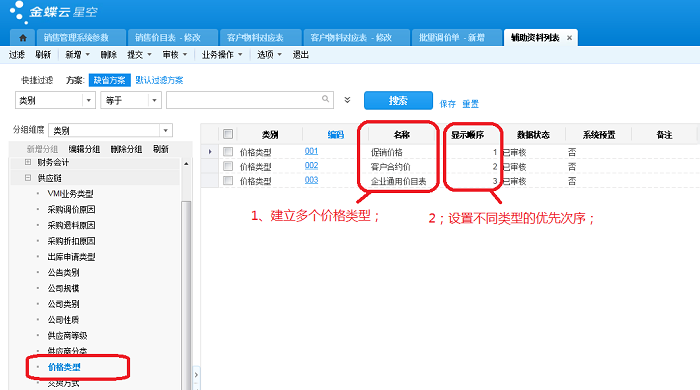Viewport: 700px width, 390px height.
Task: Expand the 新增 toolbar dropdown
Action: tap(88, 54)
